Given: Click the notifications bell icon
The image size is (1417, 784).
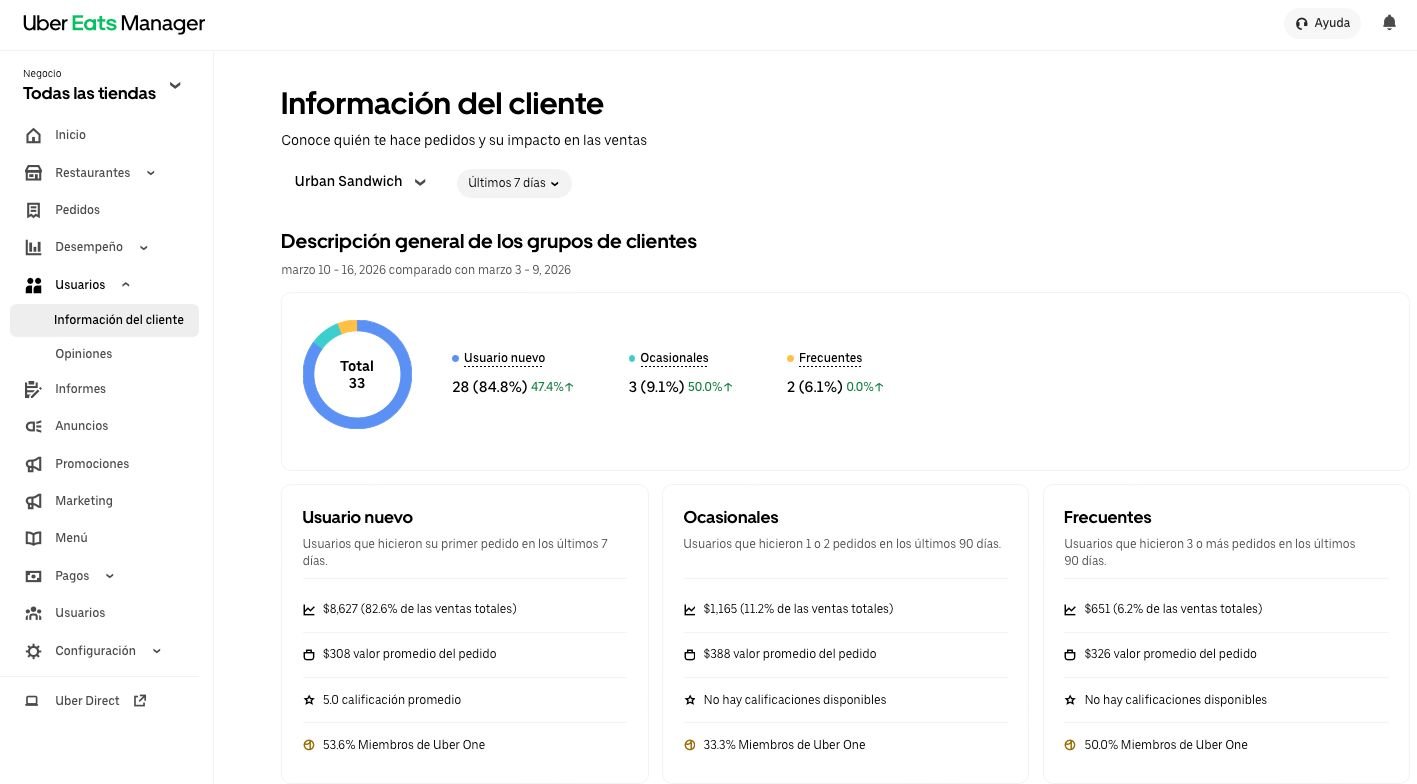Looking at the screenshot, I should (x=1389, y=23).
